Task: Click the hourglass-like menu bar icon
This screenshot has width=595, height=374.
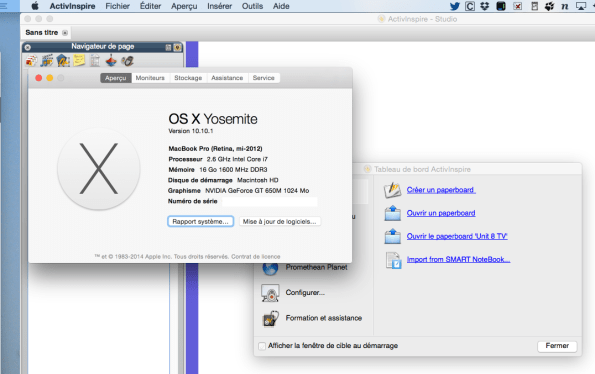Action: pyautogui.click(x=535, y=6)
